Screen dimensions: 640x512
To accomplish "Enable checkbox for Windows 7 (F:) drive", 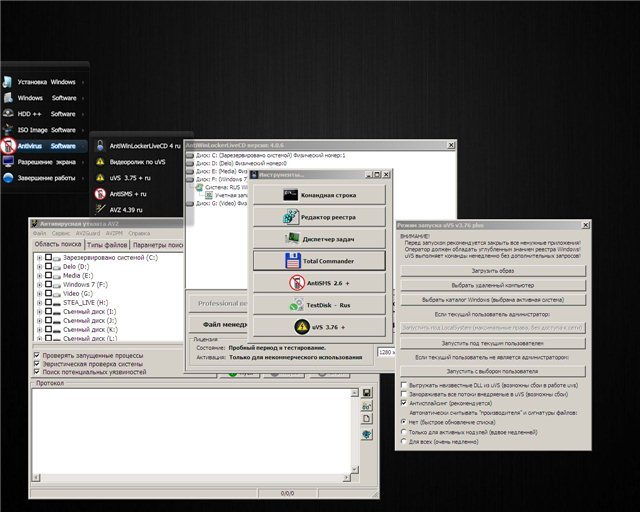I will pos(48,286).
